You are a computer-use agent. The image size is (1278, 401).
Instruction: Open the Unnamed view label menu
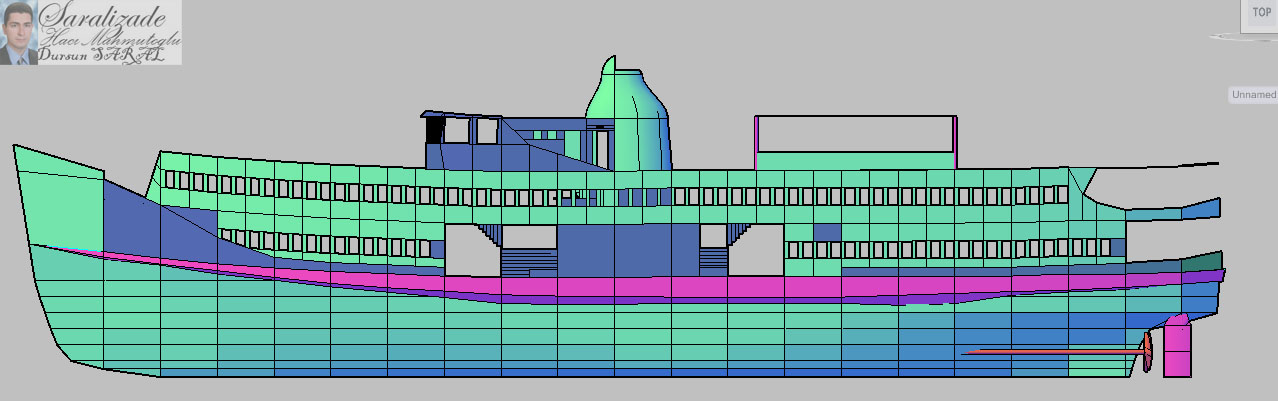[x=1253, y=95]
